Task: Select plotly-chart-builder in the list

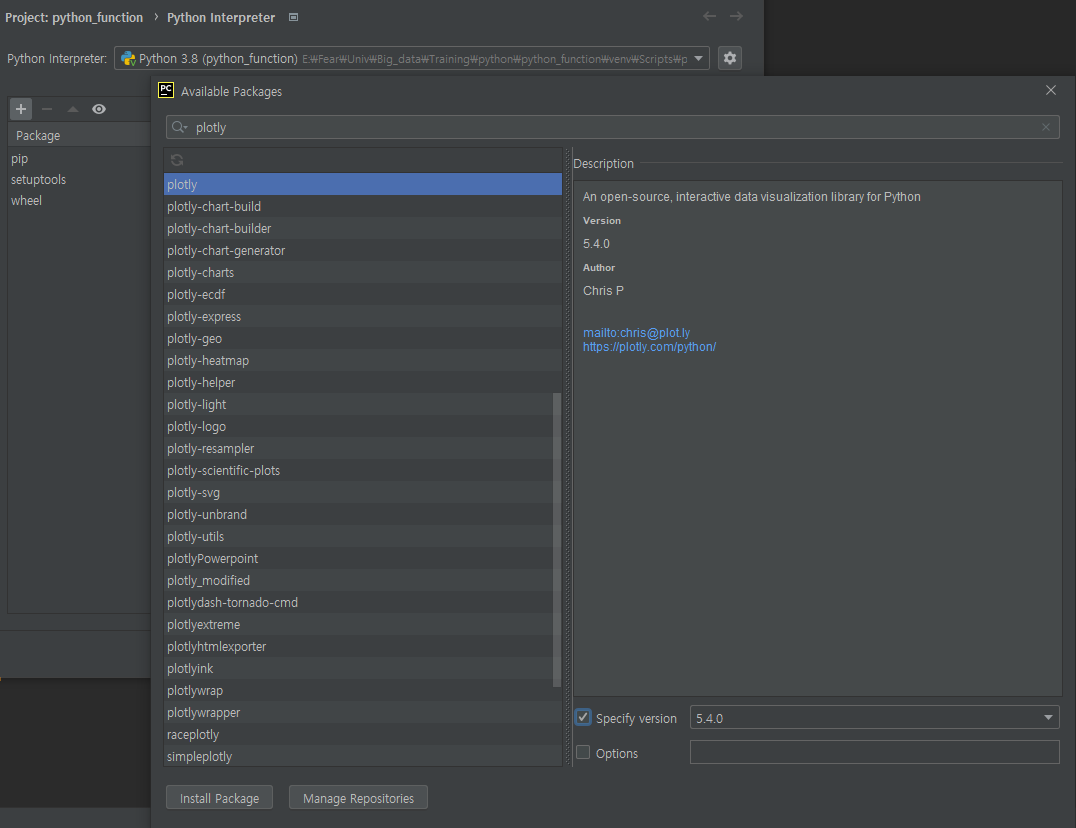Action: point(362,228)
